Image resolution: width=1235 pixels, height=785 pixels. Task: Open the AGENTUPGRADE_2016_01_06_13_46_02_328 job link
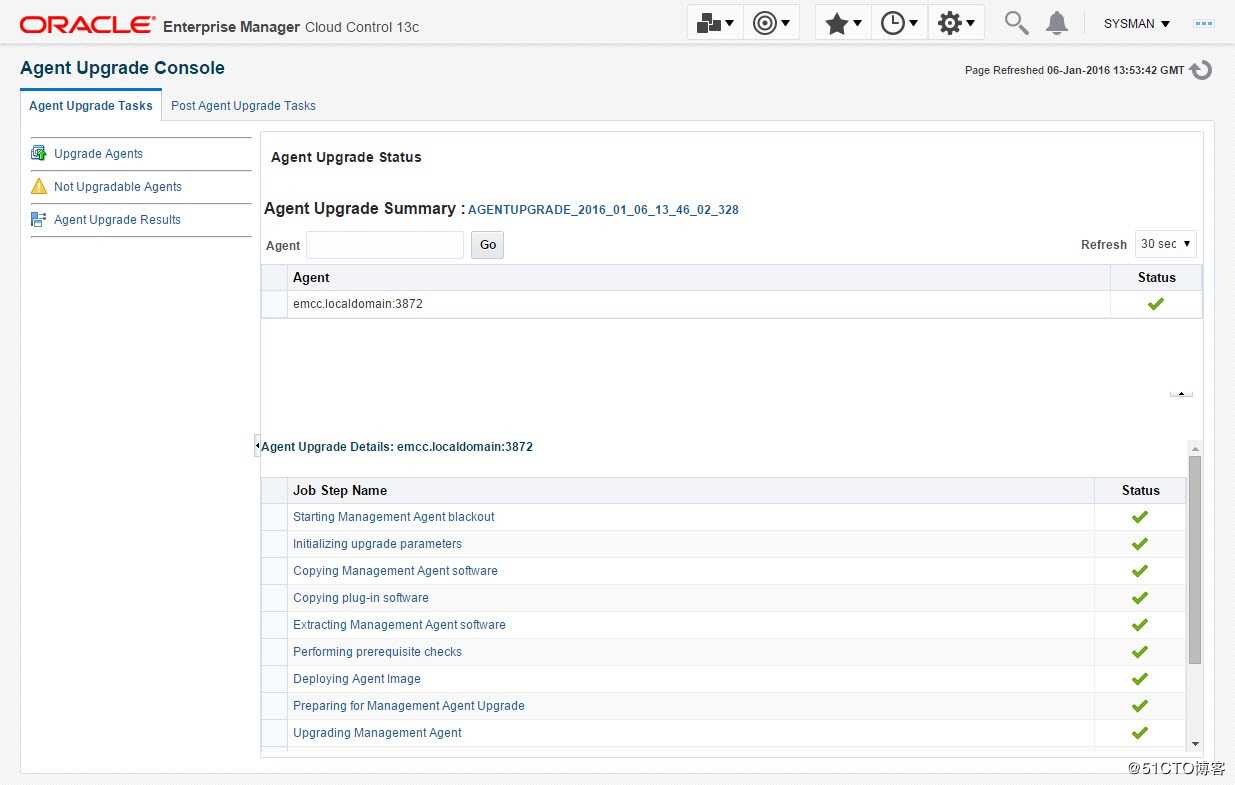point(603,210)
